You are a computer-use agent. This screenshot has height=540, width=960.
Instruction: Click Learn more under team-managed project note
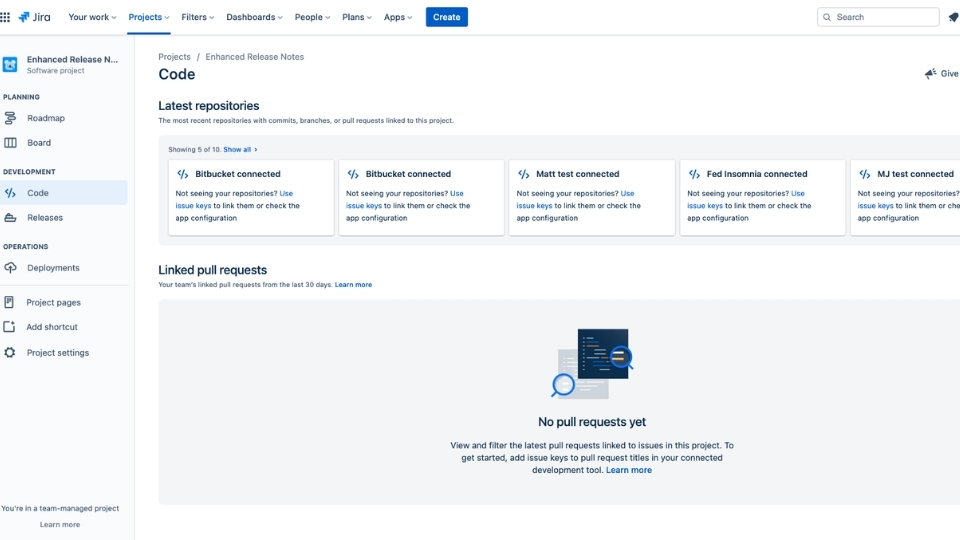[x=60, y=525]
